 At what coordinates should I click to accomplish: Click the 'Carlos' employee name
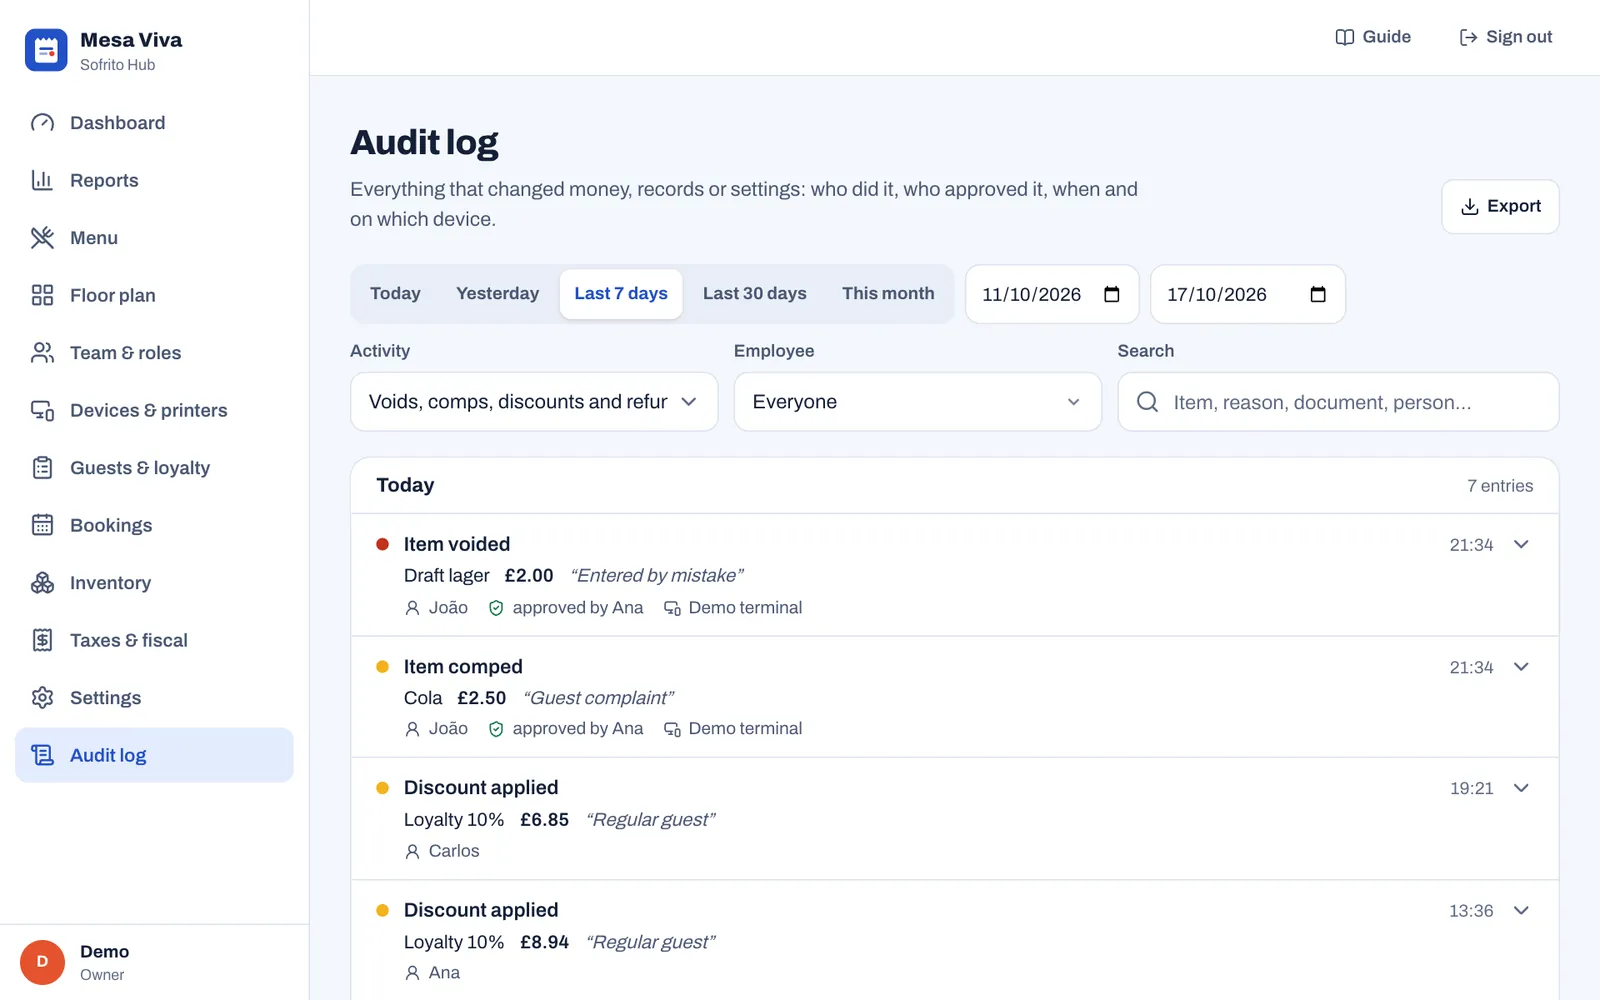pyautogui.click(x=454, y=851)
